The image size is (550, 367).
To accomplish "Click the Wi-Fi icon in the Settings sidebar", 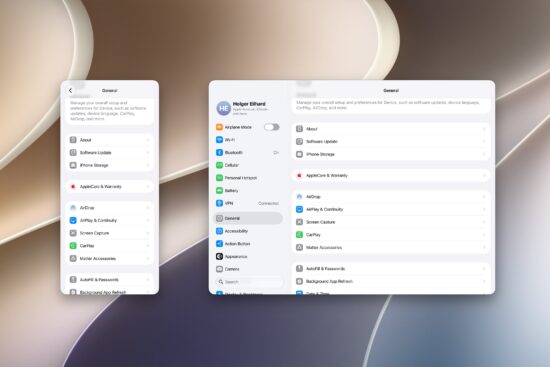I will [x=219, y=140].
